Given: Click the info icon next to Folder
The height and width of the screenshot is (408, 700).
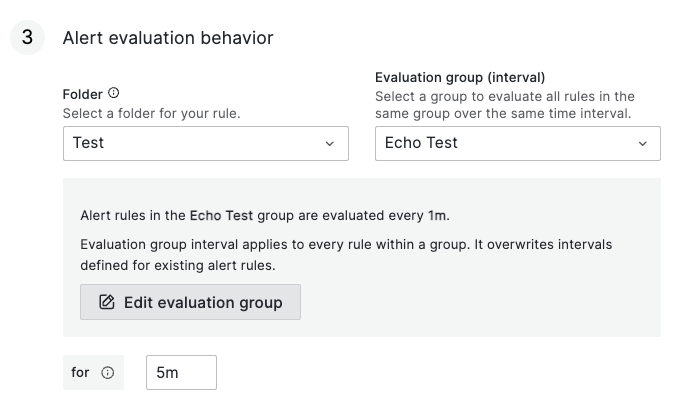Looking at the screenshot, I should (113, 93).
